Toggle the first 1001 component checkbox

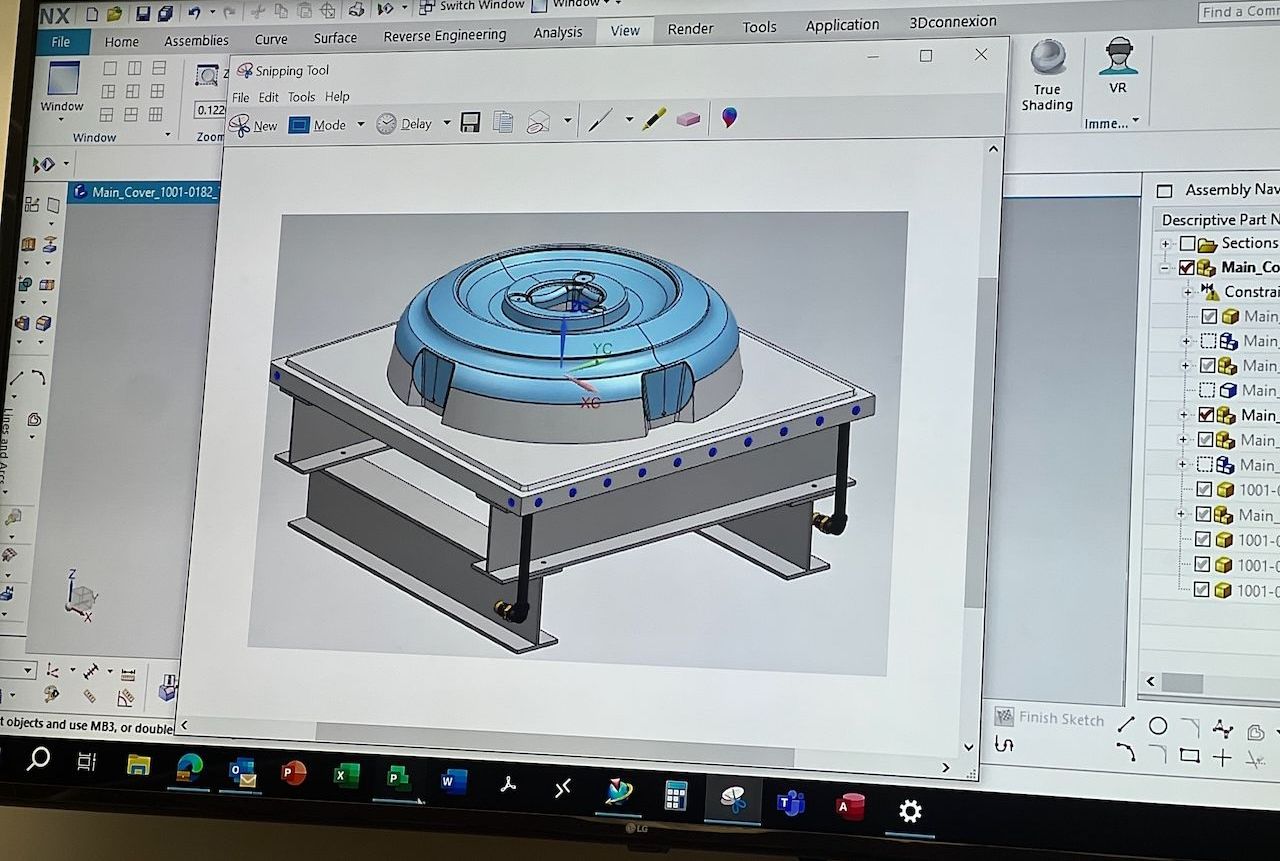pyautogui.click(x=1206, y=489)
